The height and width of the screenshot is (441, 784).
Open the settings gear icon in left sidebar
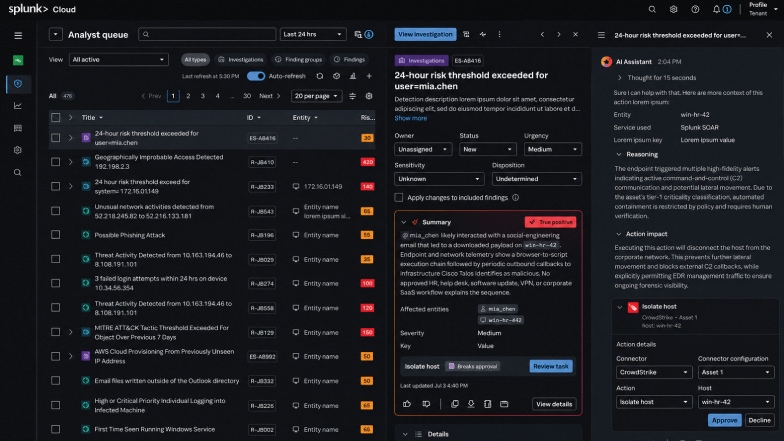click(18, 150)
